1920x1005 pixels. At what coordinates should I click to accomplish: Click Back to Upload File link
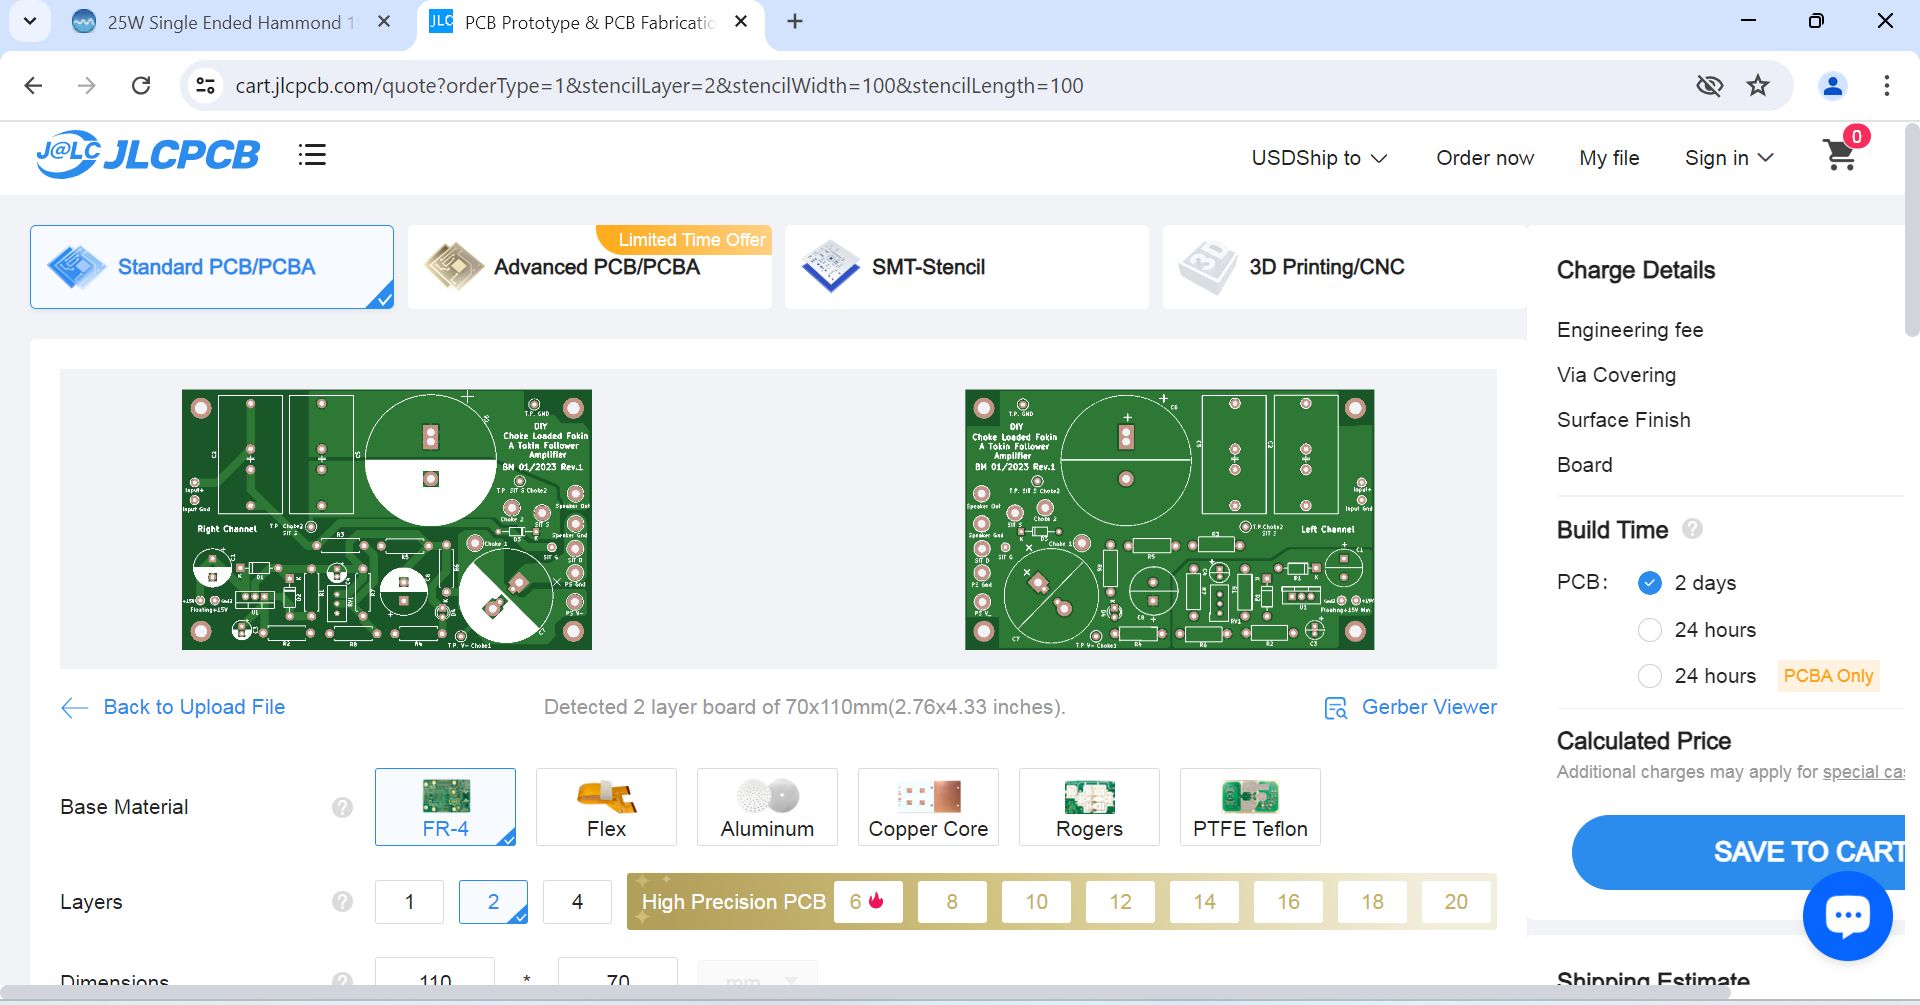pyautogui.click(x=194, y=707)
